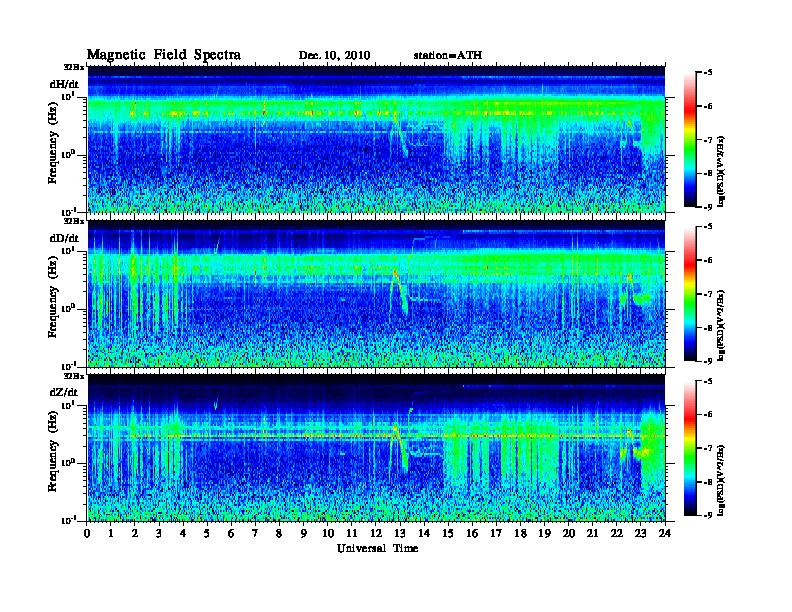This screenshot has width=792, height=612.
Task: Click the "dD/dt" panel label
Action: [x=64, y=238]
